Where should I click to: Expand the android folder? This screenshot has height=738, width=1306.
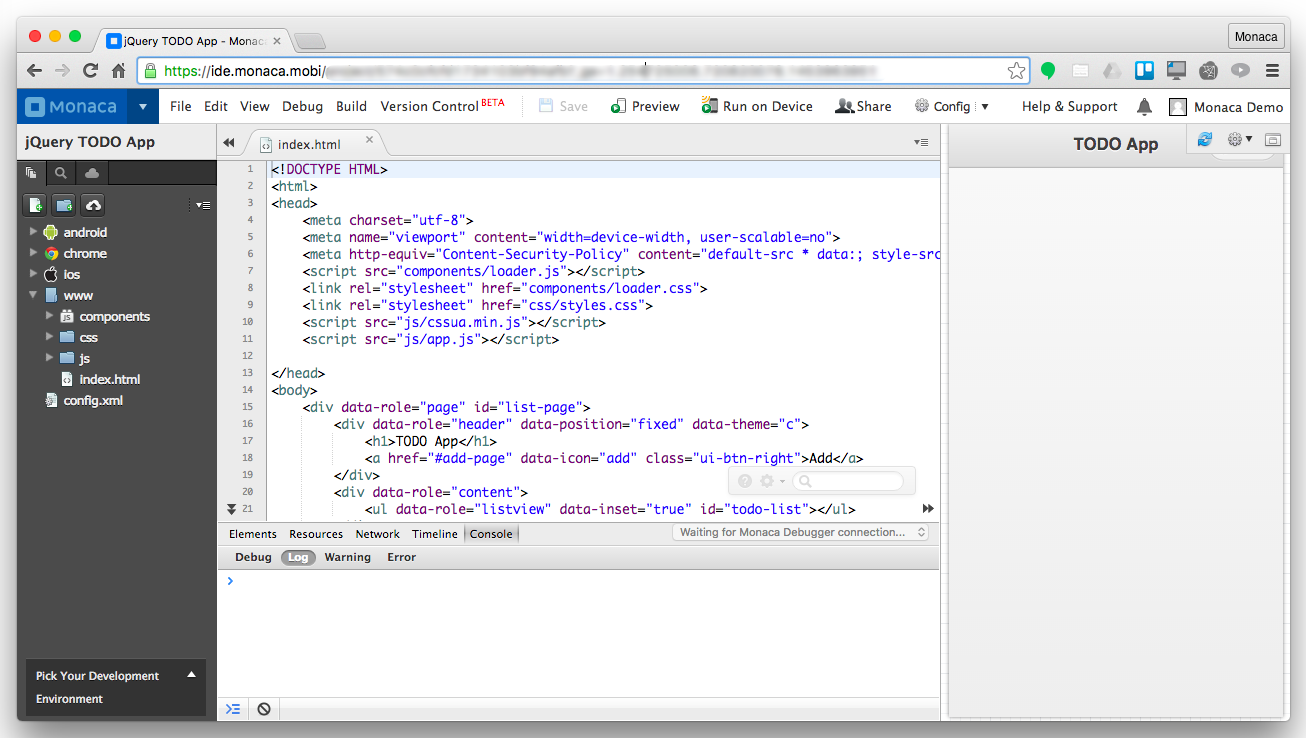[33, 232]
